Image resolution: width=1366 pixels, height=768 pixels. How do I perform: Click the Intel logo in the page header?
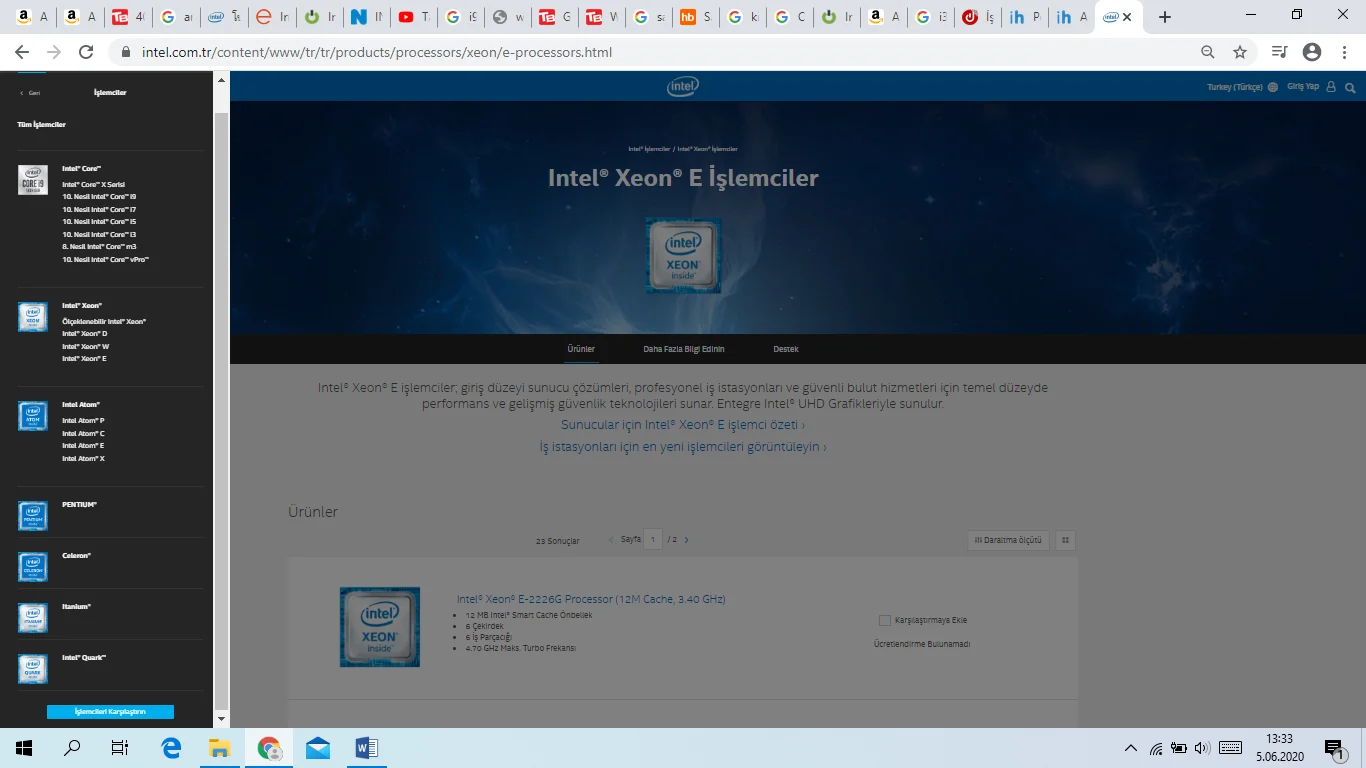(x=683, y=87)
